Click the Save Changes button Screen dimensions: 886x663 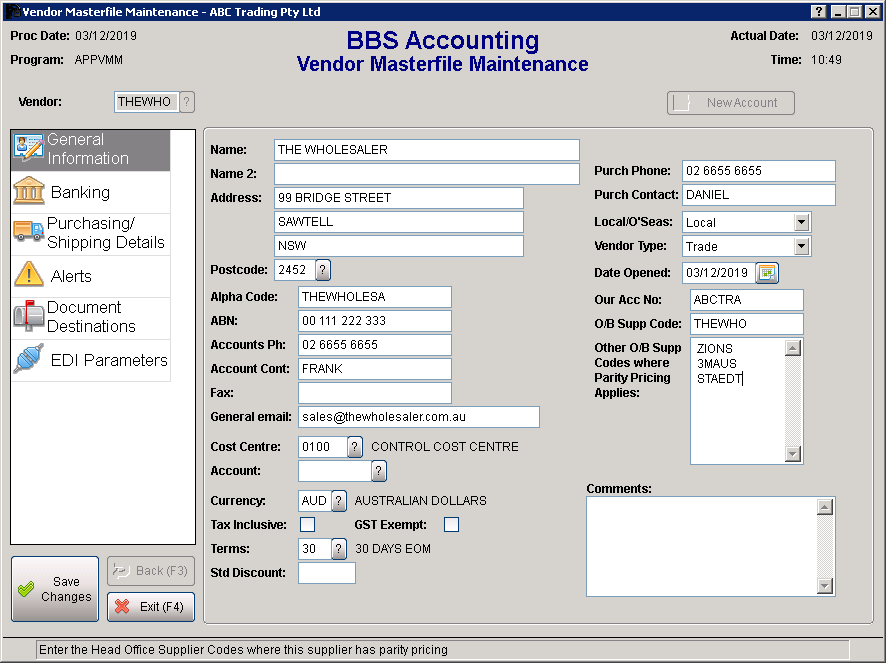tap(55, 589)
